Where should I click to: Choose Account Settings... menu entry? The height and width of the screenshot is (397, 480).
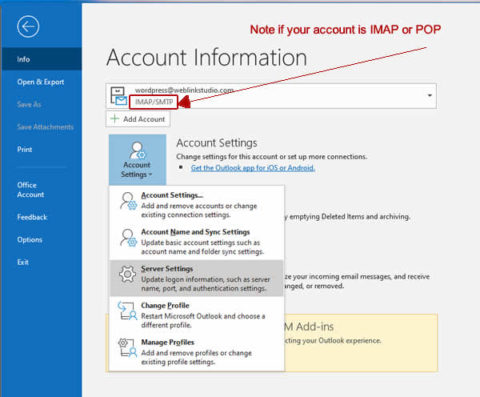click(x=197, y=205)
